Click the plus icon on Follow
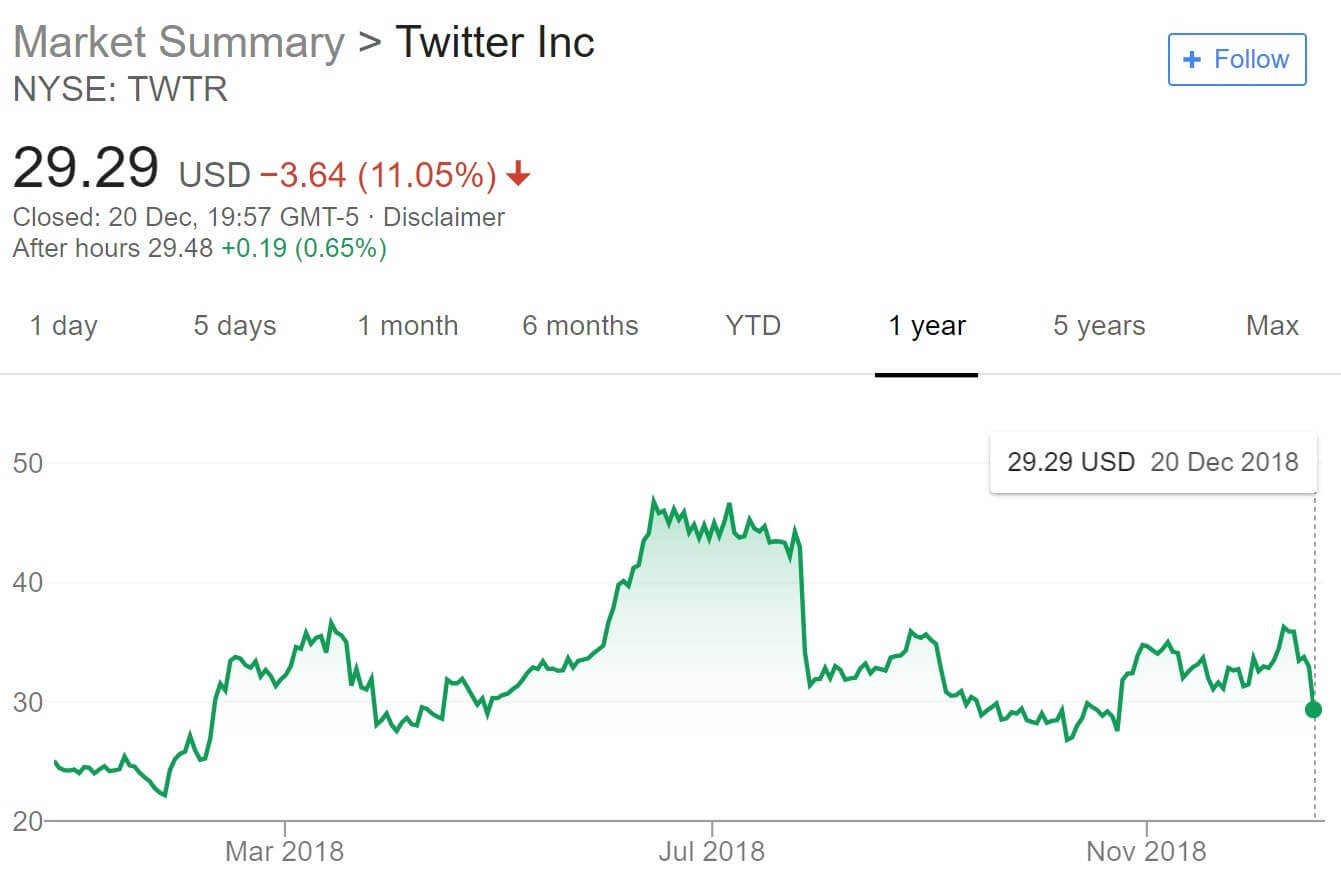 tap(1191, 59)
